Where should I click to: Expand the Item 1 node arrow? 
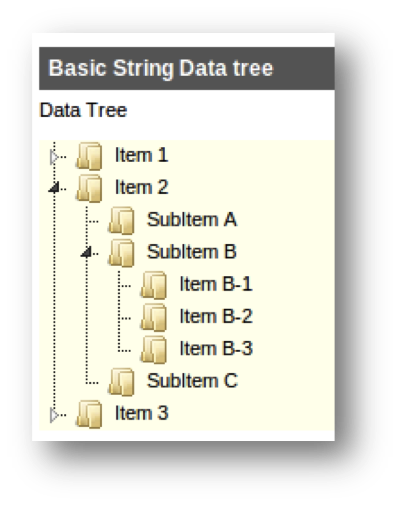[54, 157]
